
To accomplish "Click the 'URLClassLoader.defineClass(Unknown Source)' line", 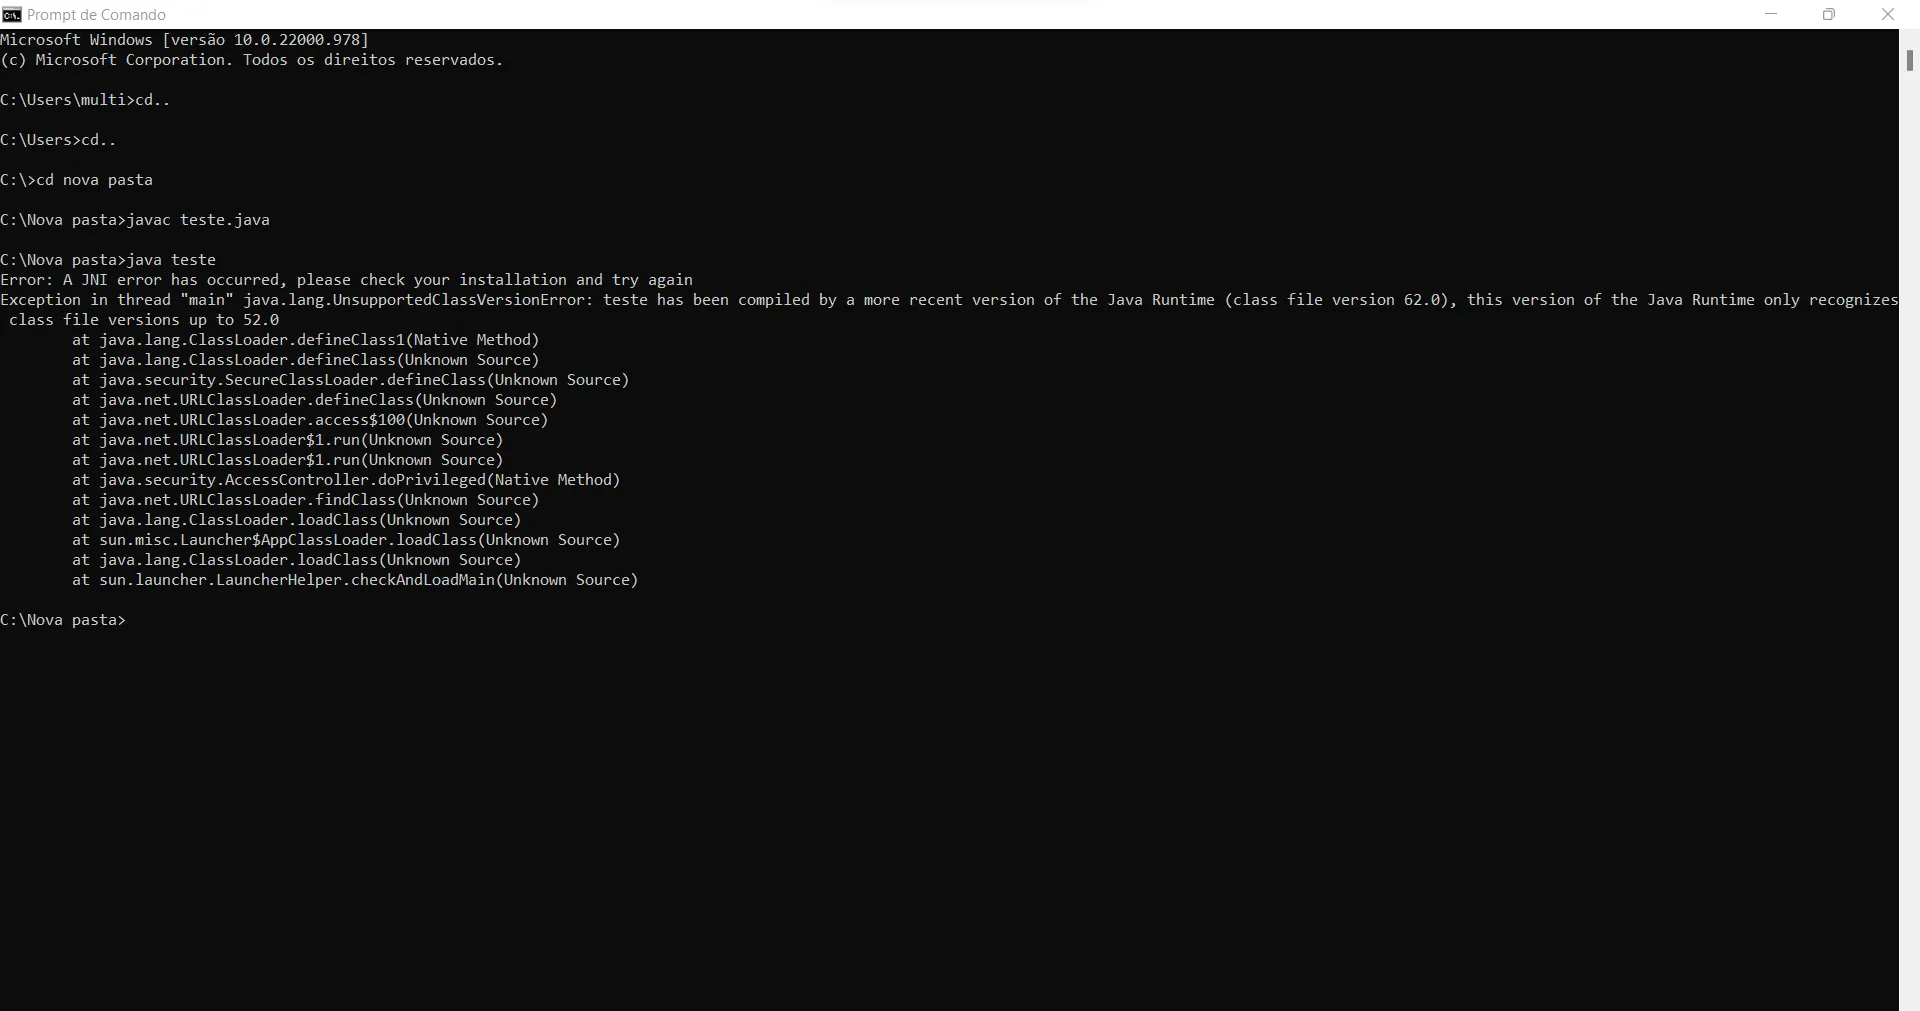I will point(315,400).
